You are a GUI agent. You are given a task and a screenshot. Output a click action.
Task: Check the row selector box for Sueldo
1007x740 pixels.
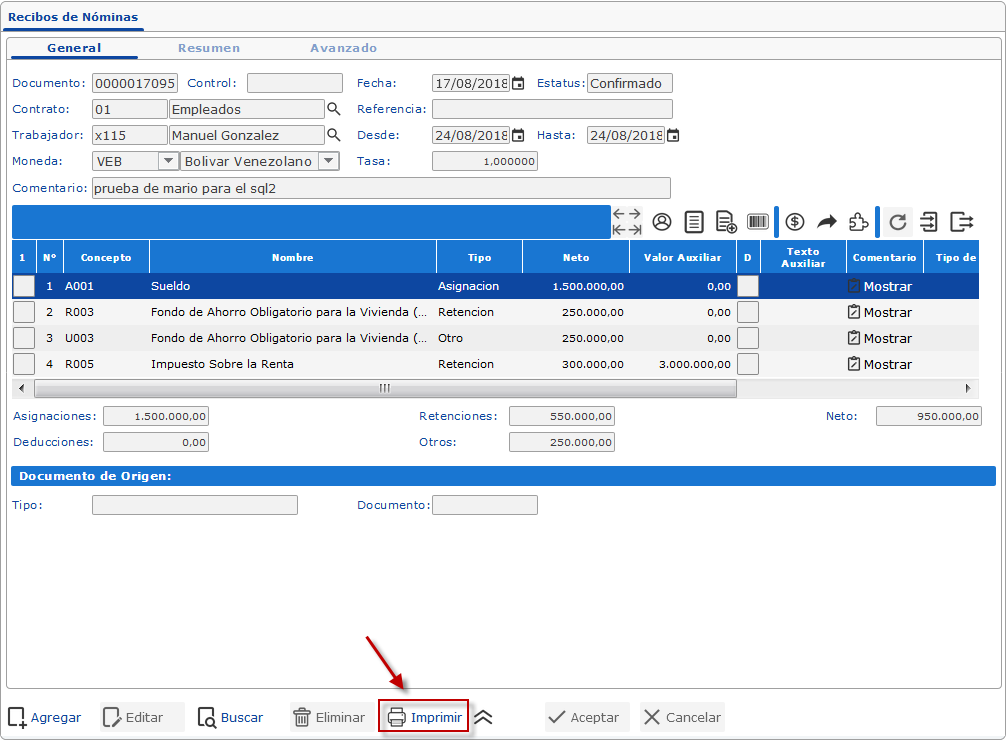click(x=23, y=286)
